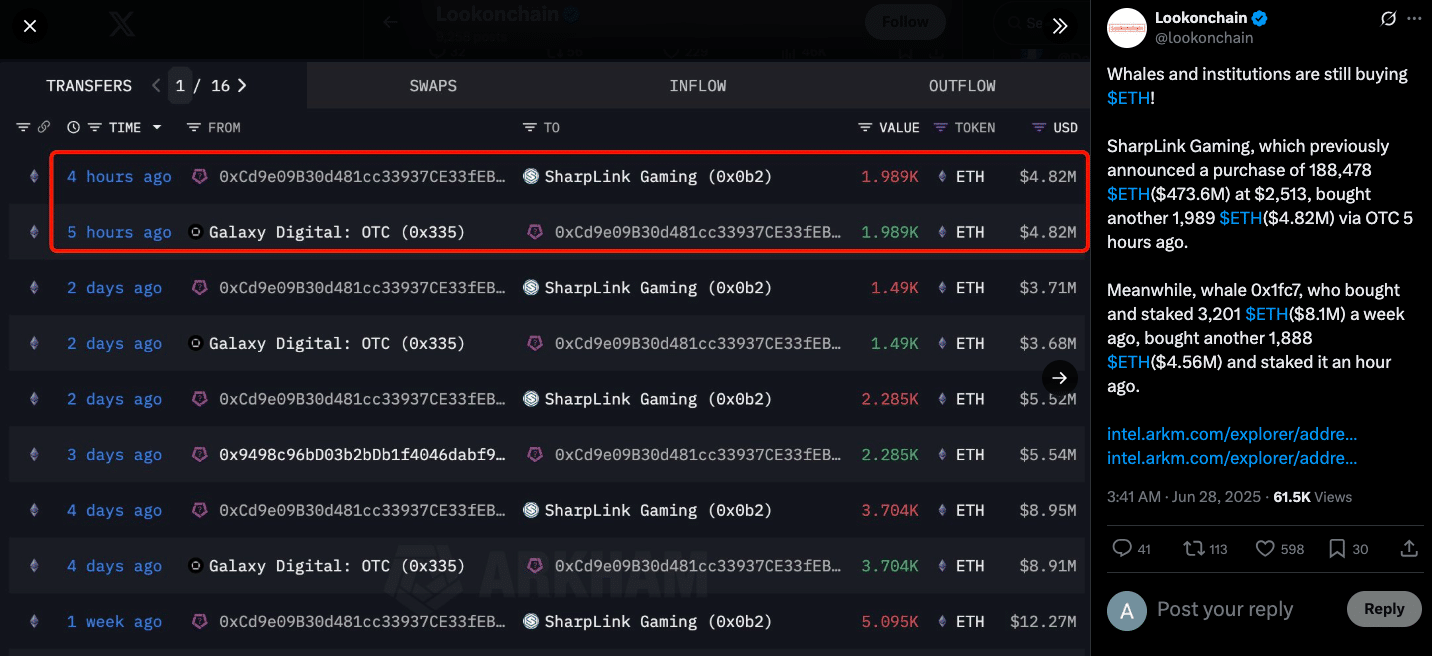Click the Reply button
The width and height of the screenshot is (1432, 656).
click(x=1384, y=609)
